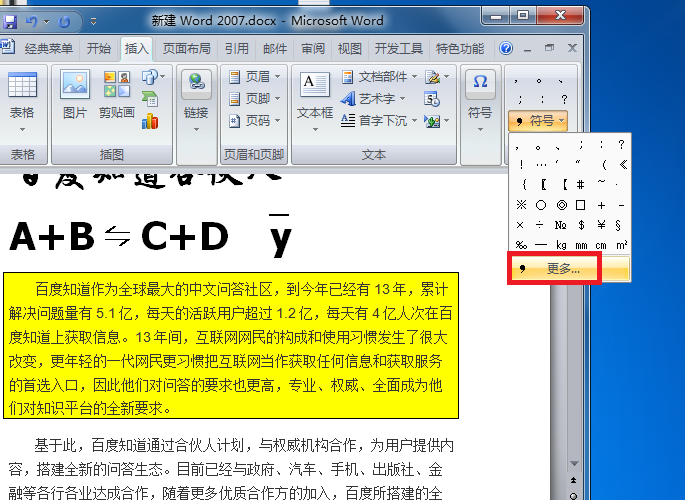Switch to the 开始 tab
The height and width of the screenshot is (500, 685).
point(99,48)
